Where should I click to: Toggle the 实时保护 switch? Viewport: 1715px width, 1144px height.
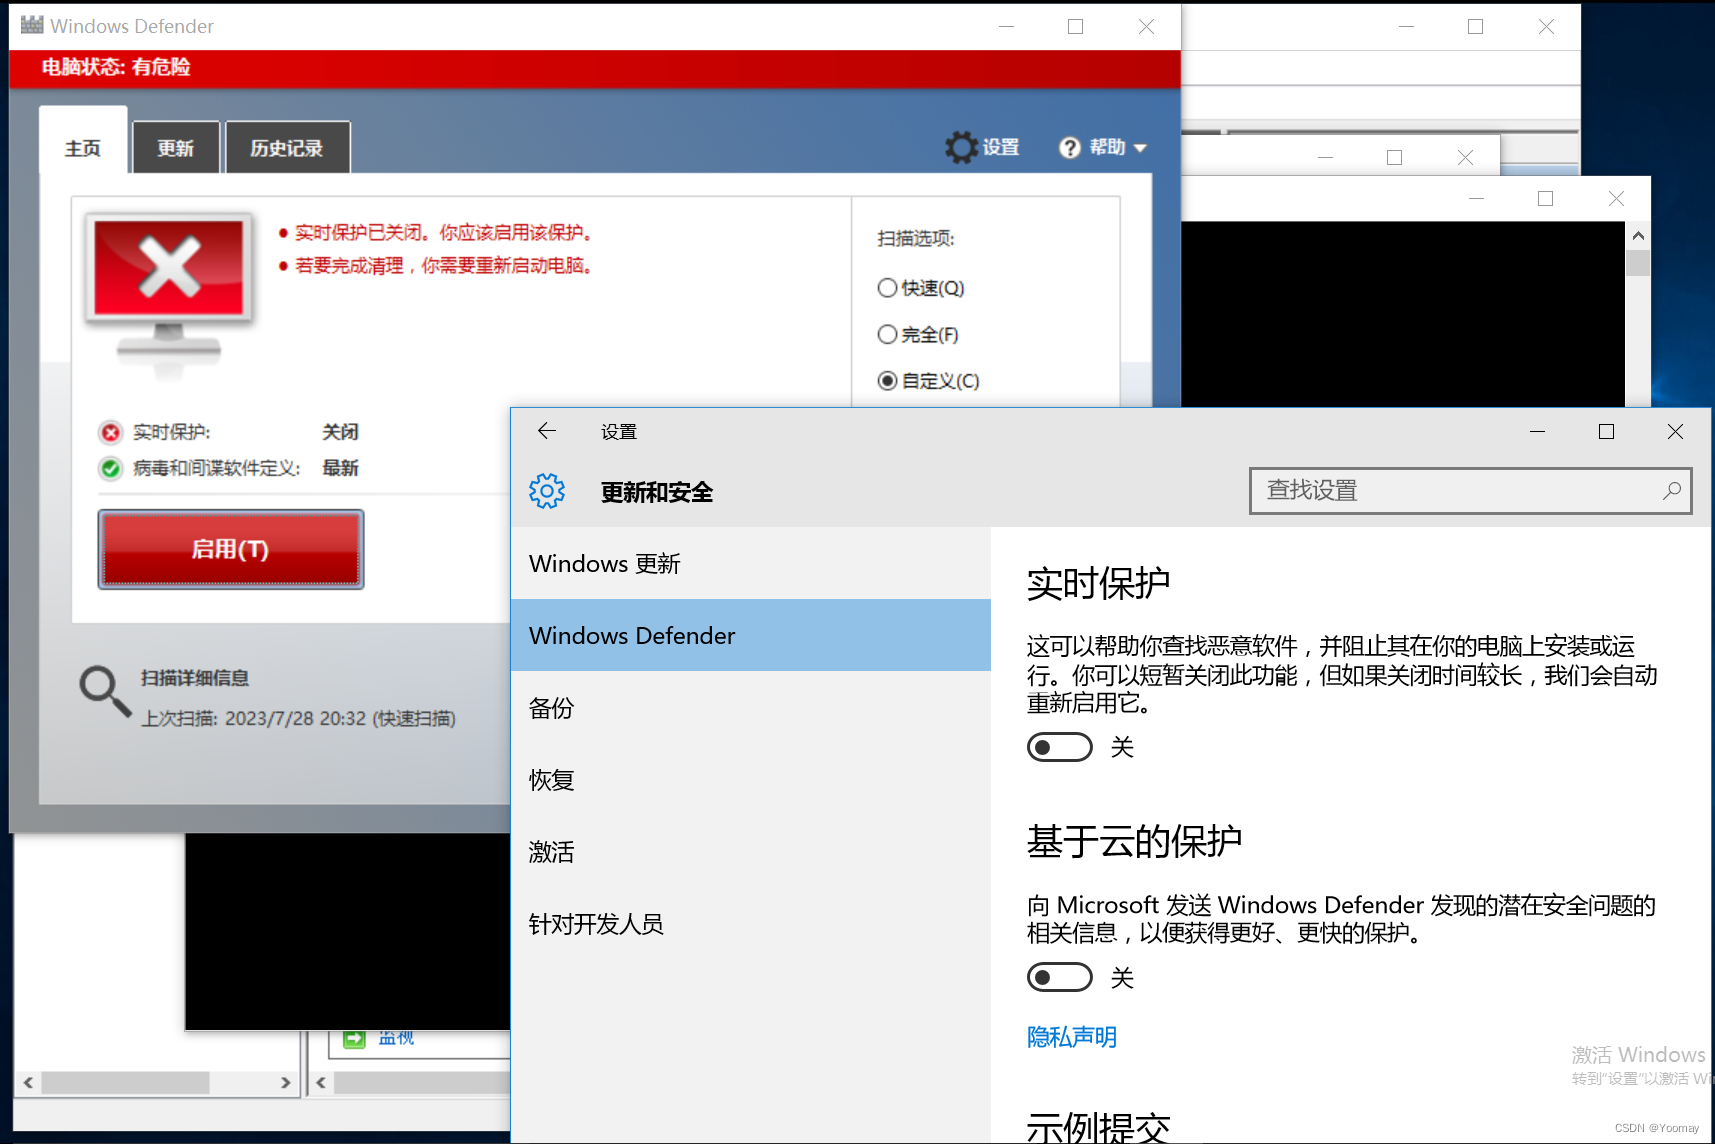1059,747
